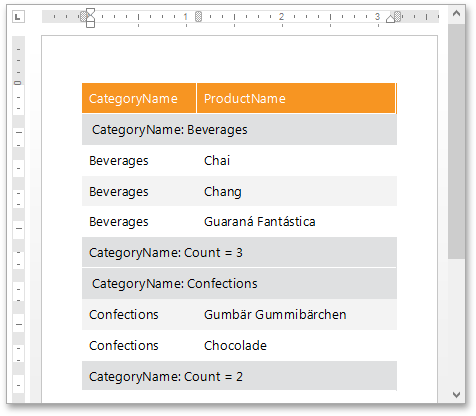
Task: Click the zero mark on vertical ruler
Action: click(x=18, y=83)
